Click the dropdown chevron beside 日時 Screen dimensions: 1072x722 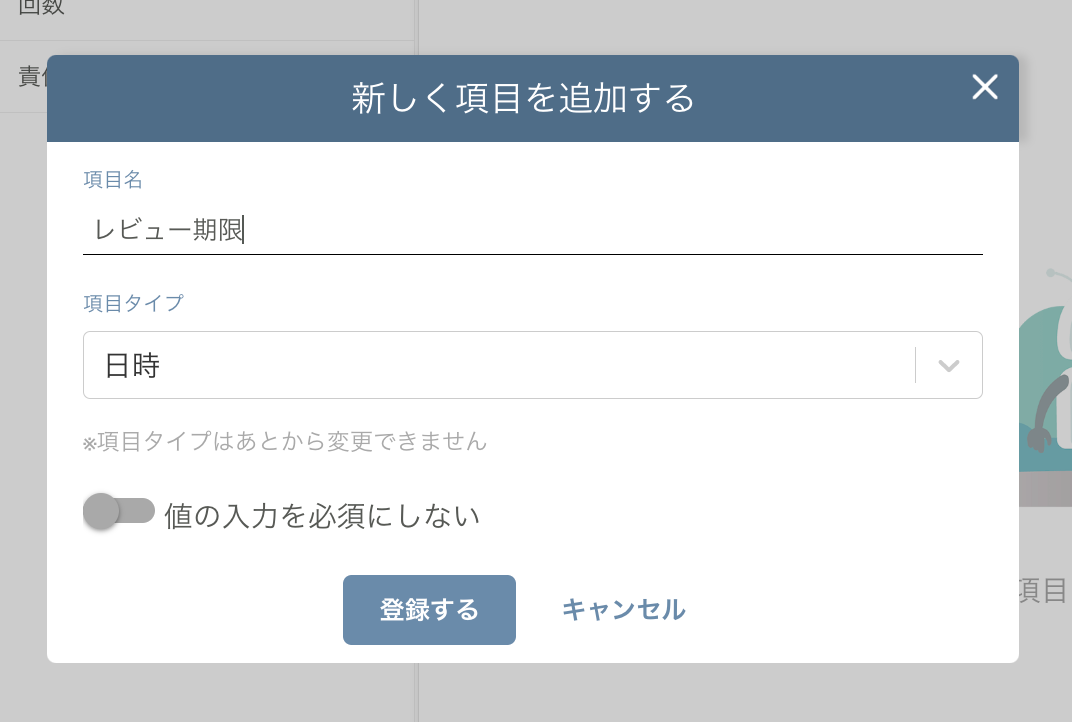coord(946,364)
